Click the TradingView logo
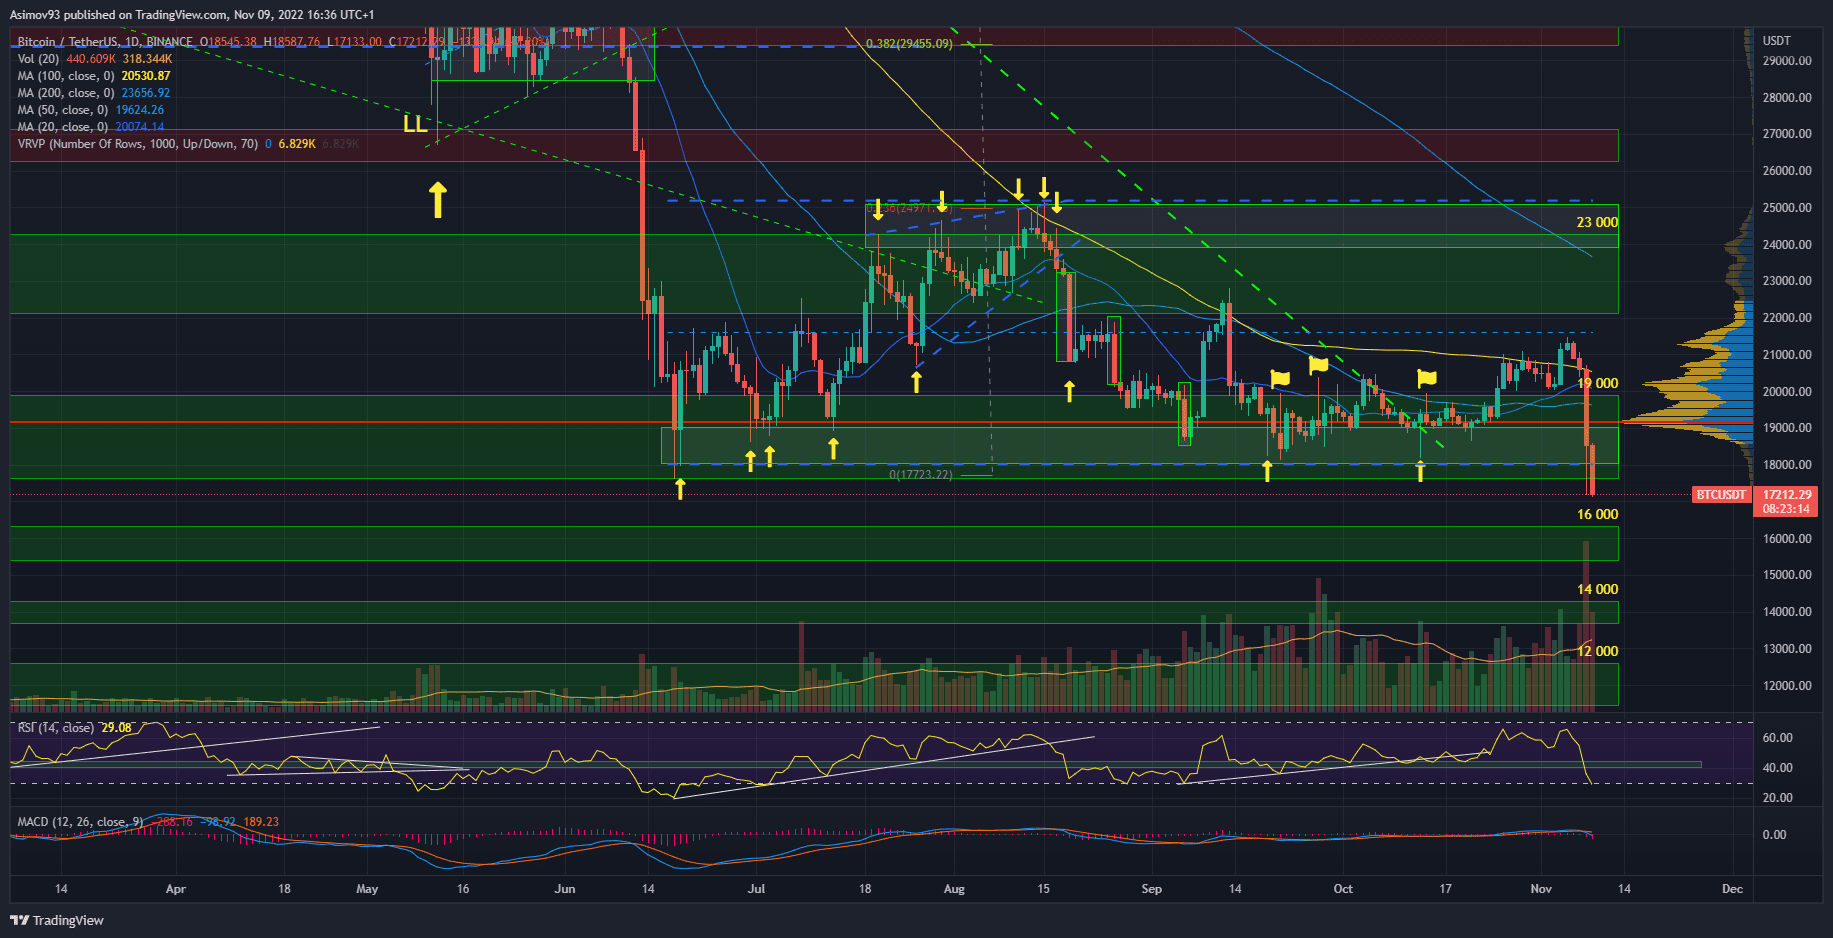Viewport: 1833px width, 938px height. point(57,920)
